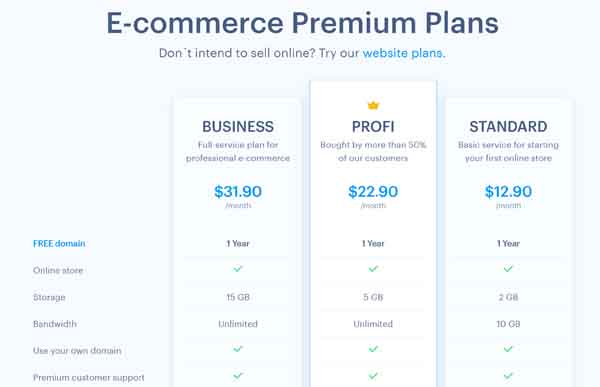Select the BUSINESS plan heading
The width and height of the screenshot is (600, 387).
click(x=238, y=127)
